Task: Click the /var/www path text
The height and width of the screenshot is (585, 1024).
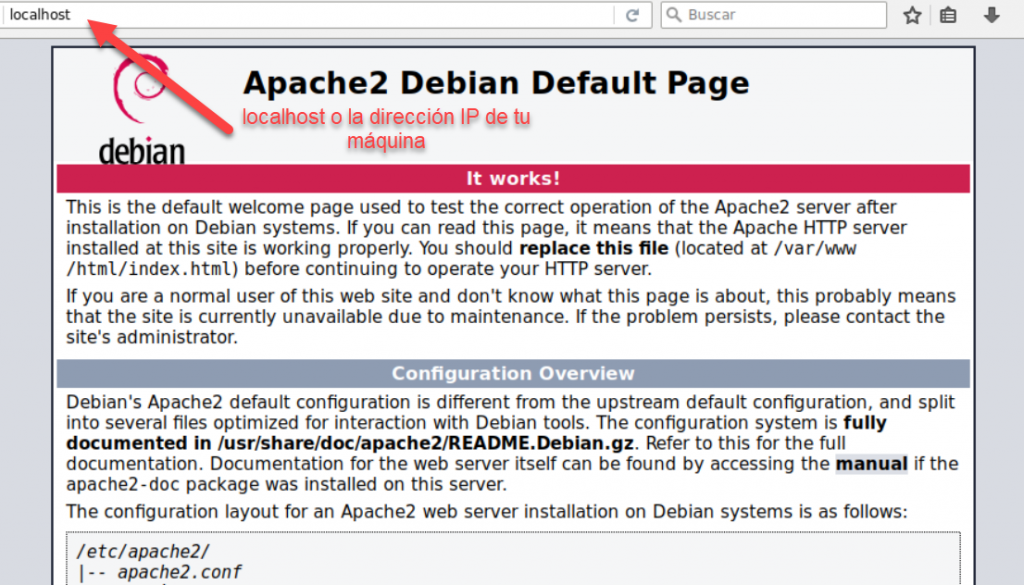Action: 815,247
